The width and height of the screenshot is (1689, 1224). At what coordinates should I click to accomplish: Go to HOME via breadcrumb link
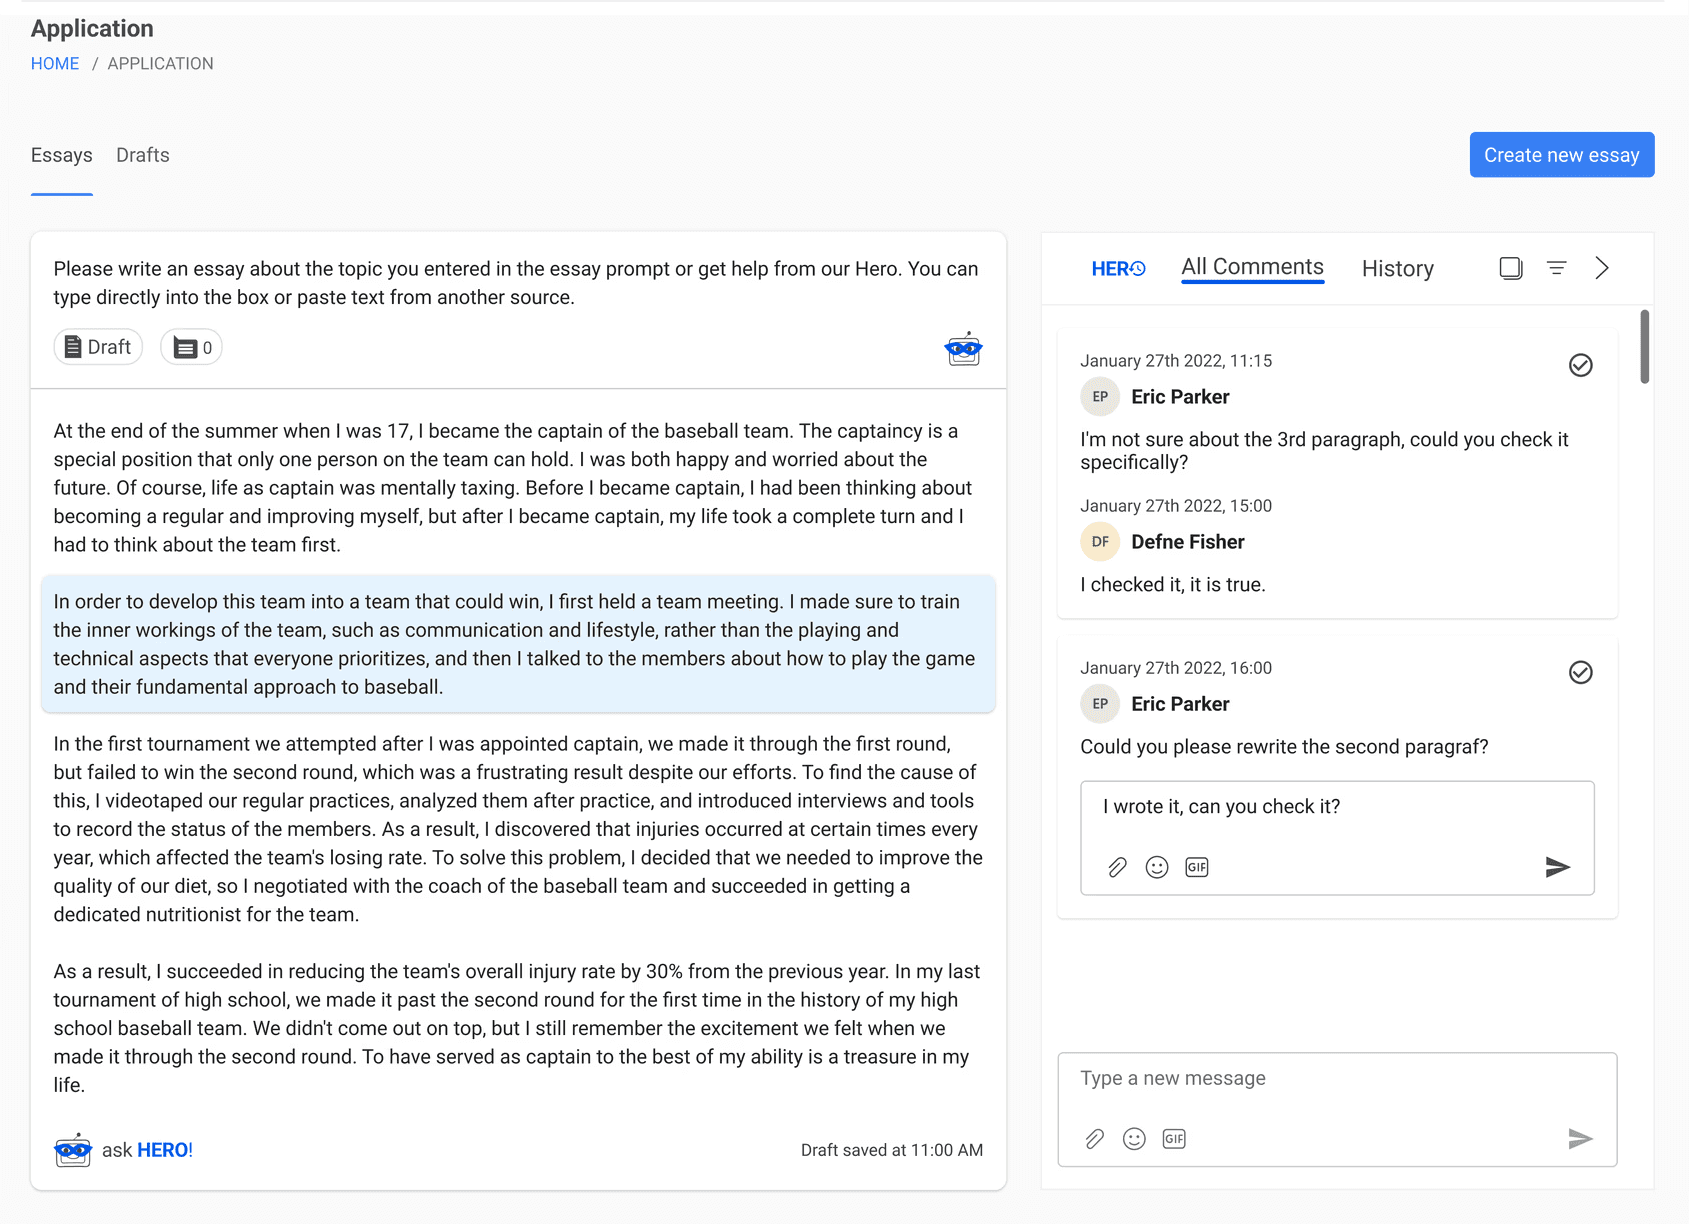55,63
